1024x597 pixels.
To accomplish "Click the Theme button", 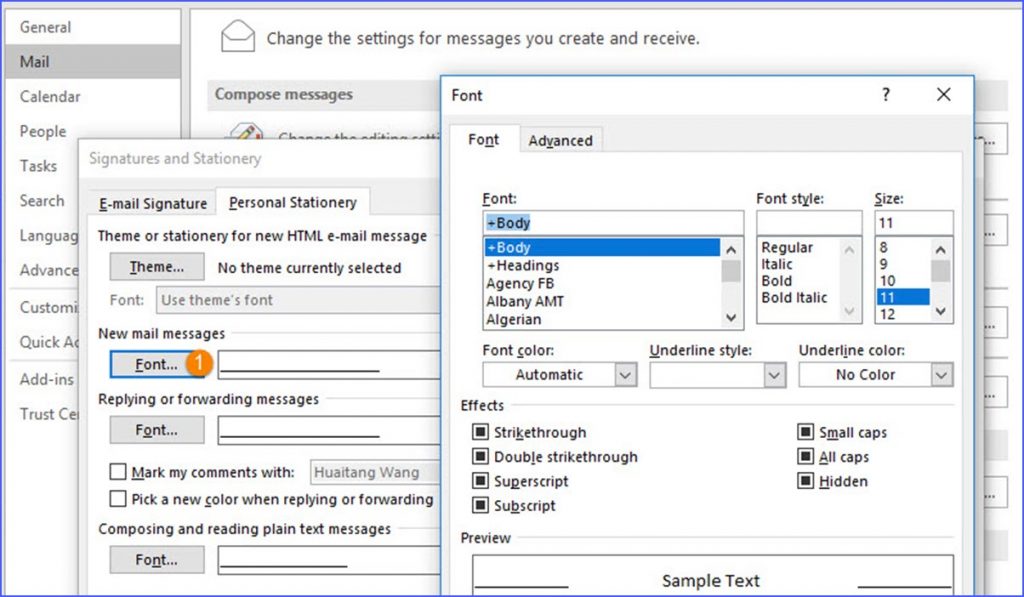I will (x=156, y=266).
